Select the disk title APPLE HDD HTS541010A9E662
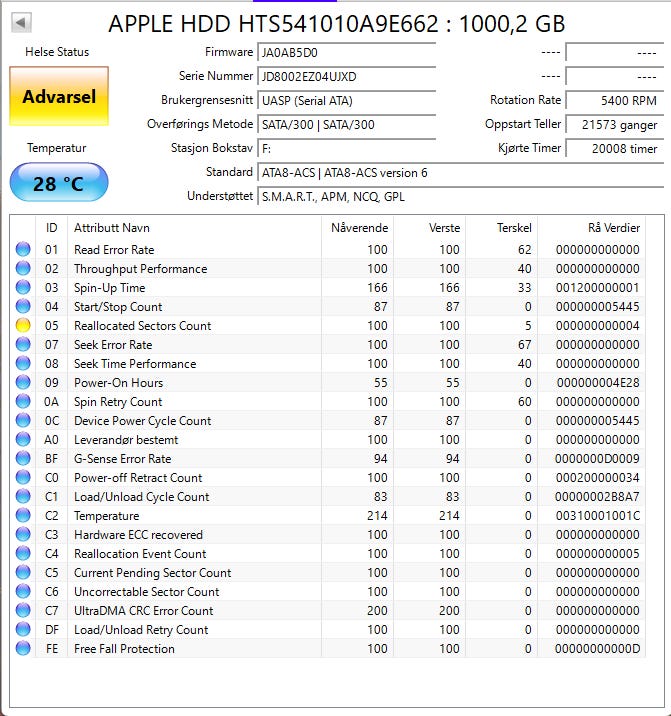This screenshot has width=671, height=716. [273, 23]
